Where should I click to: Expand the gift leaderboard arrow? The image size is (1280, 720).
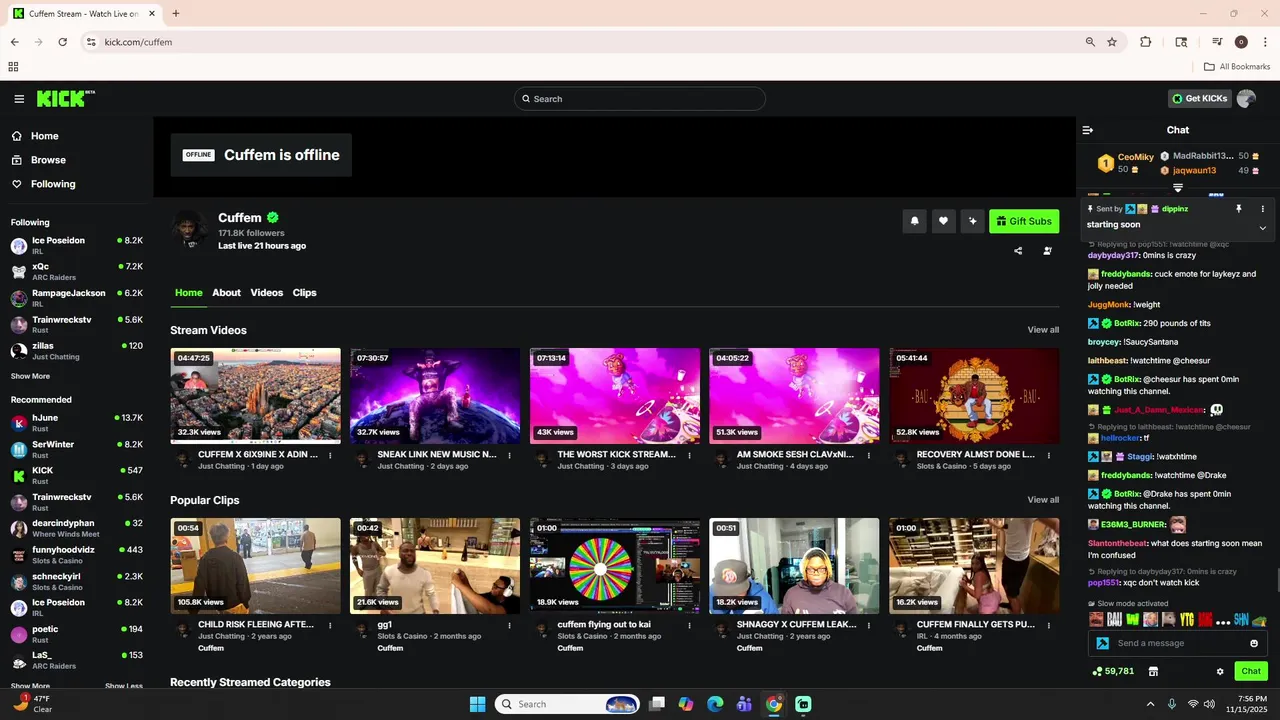(x=1178, y=188)
